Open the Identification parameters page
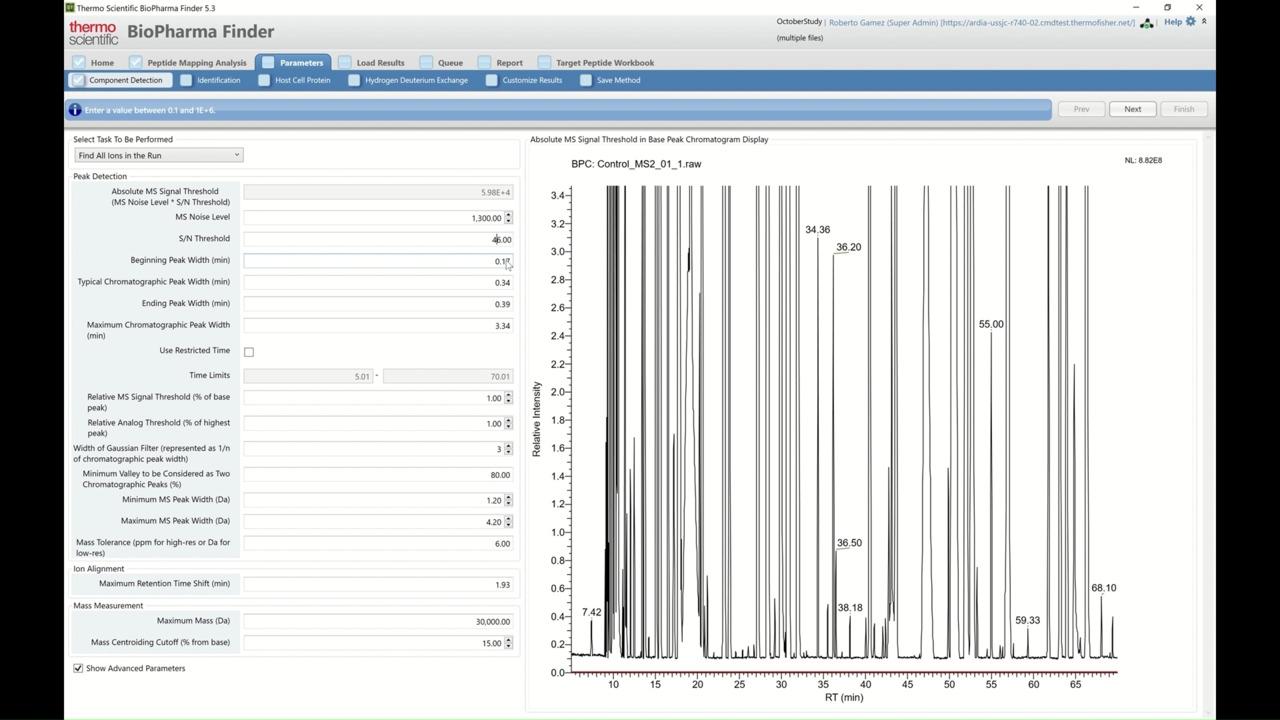The height and width of the screenshot is (720, 1280). [x=217, y=80]
